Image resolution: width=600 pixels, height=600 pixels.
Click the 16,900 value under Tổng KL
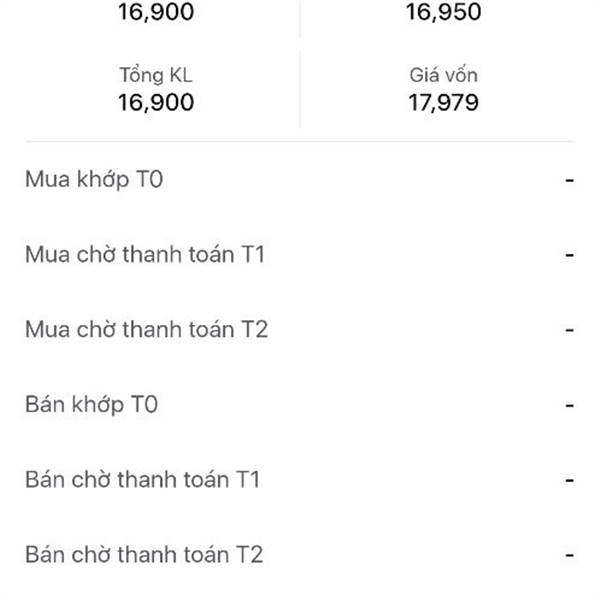click(x=155, y=102)
